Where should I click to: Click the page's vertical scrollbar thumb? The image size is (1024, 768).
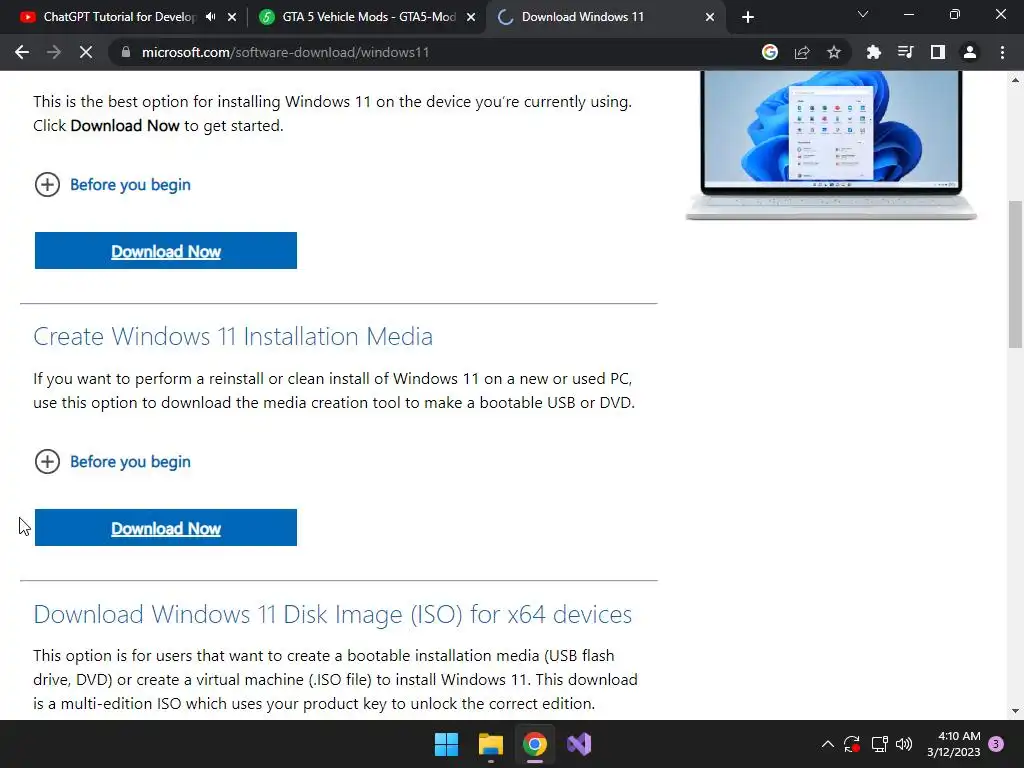[x=1016, y=274]
